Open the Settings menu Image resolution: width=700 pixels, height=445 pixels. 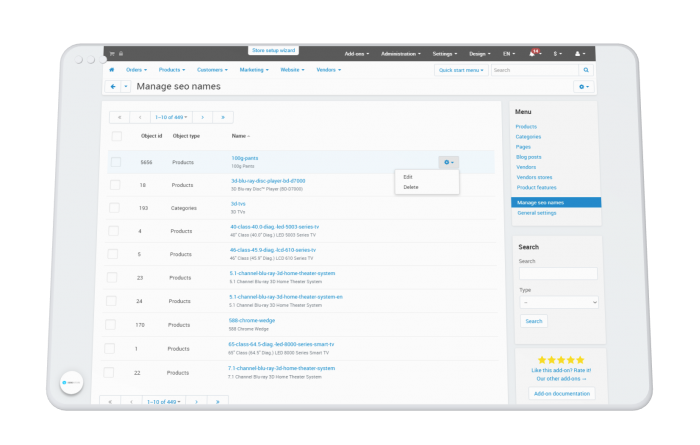point(445,54)
